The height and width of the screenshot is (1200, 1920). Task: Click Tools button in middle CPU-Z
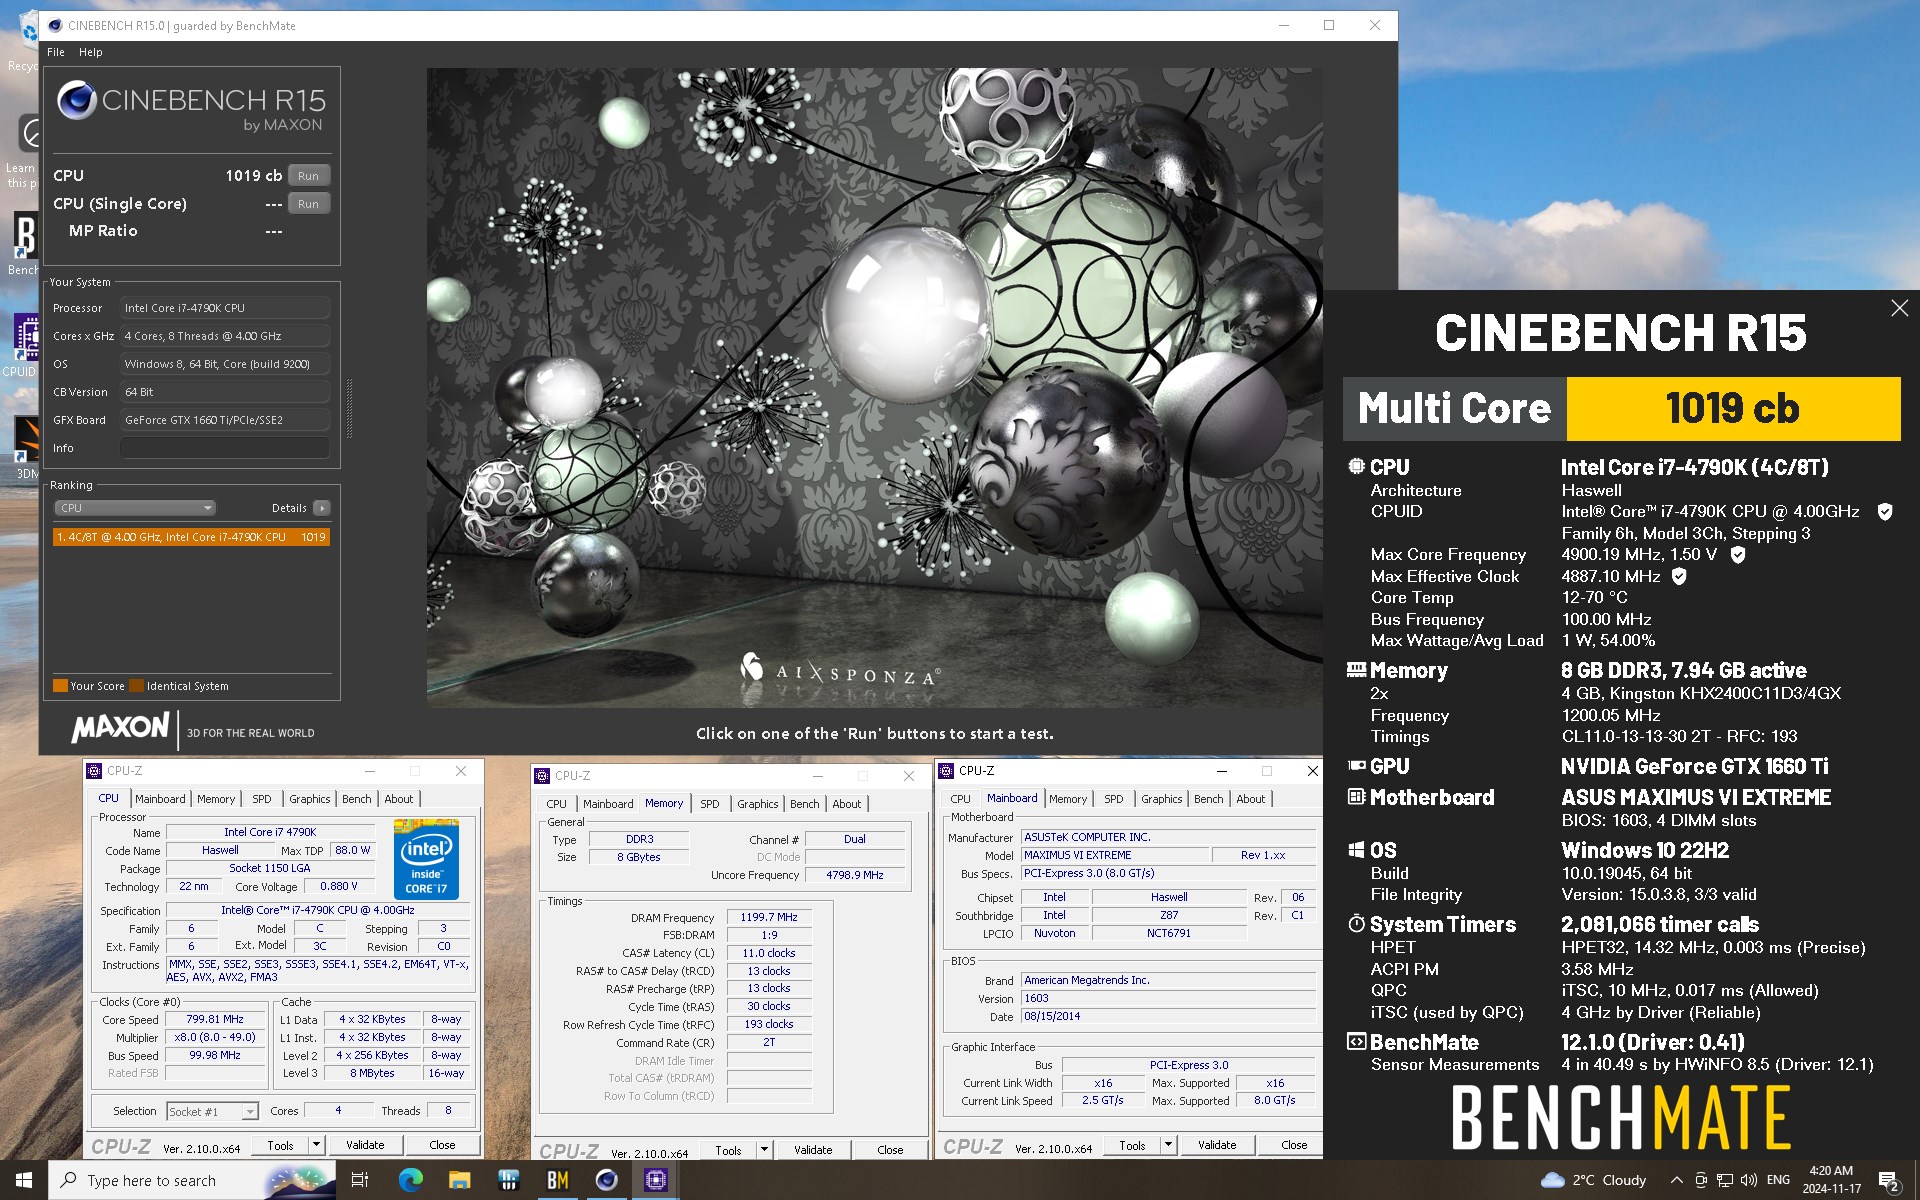click(x=728, y=1150)
